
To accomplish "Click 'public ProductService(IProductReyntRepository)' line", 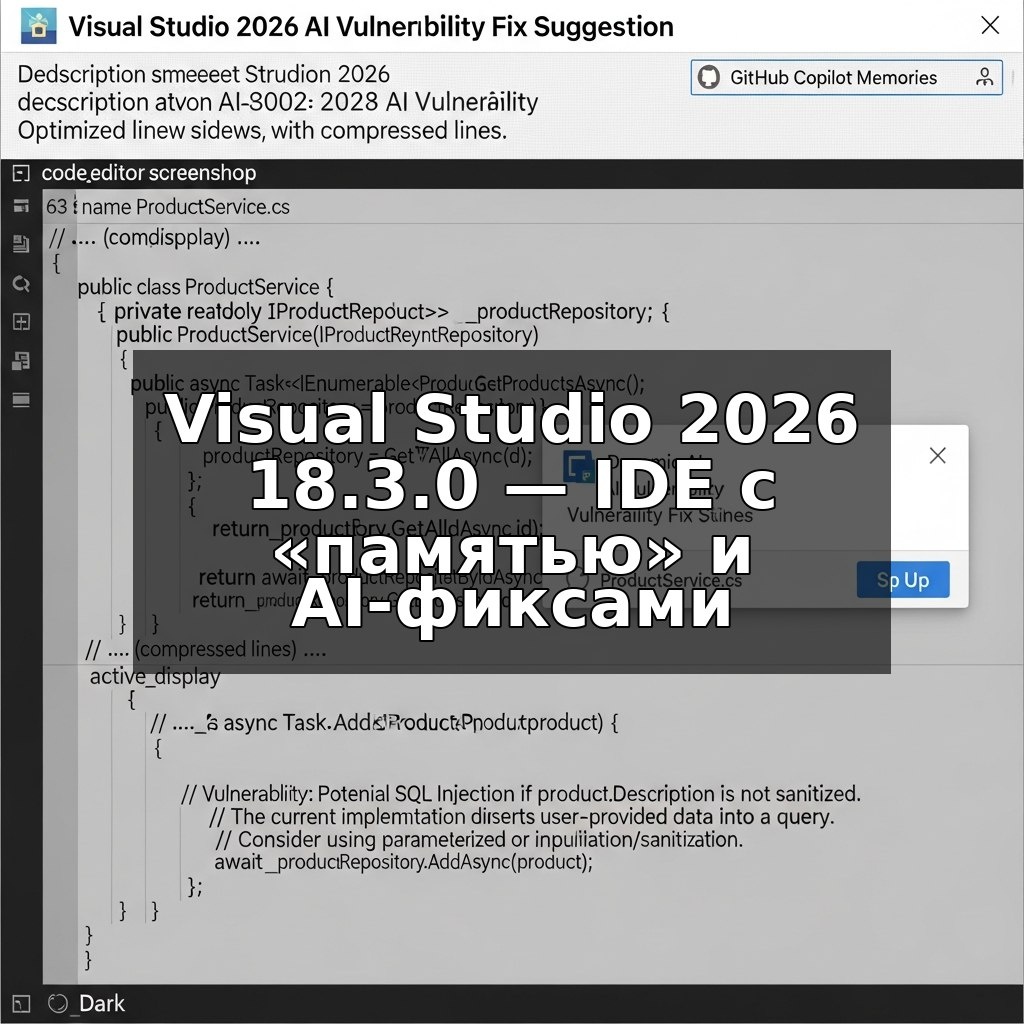I will point(327,334).
